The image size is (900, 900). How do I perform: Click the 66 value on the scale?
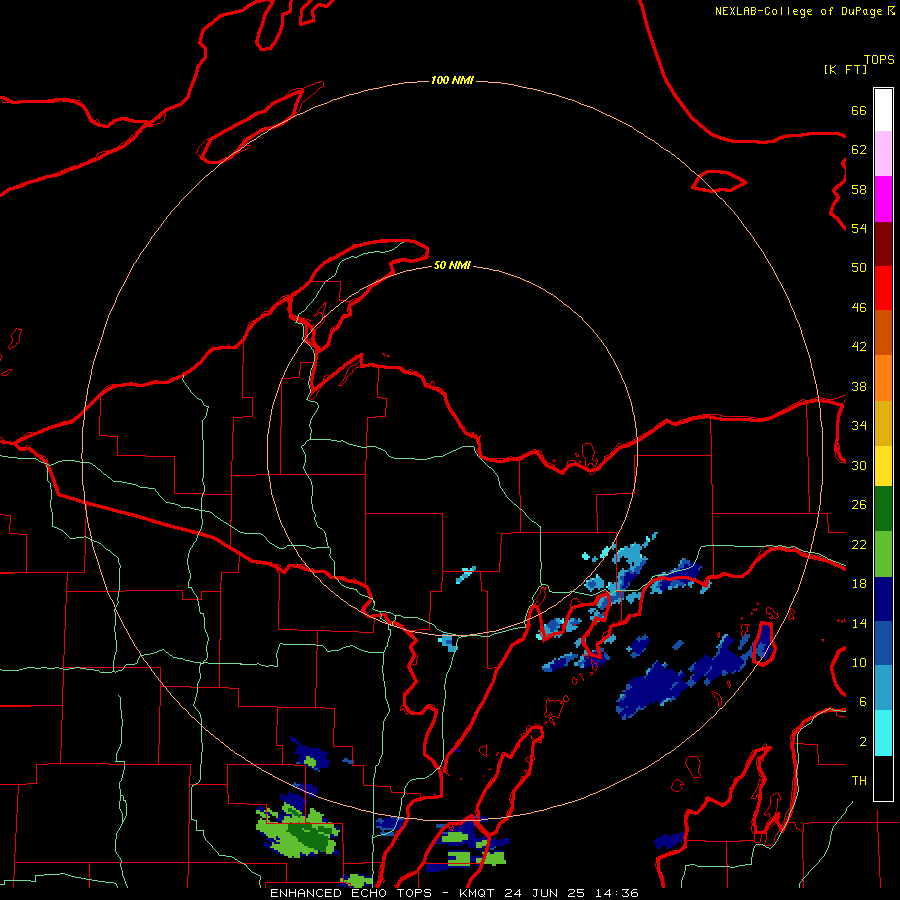click(x=859, y=111)
